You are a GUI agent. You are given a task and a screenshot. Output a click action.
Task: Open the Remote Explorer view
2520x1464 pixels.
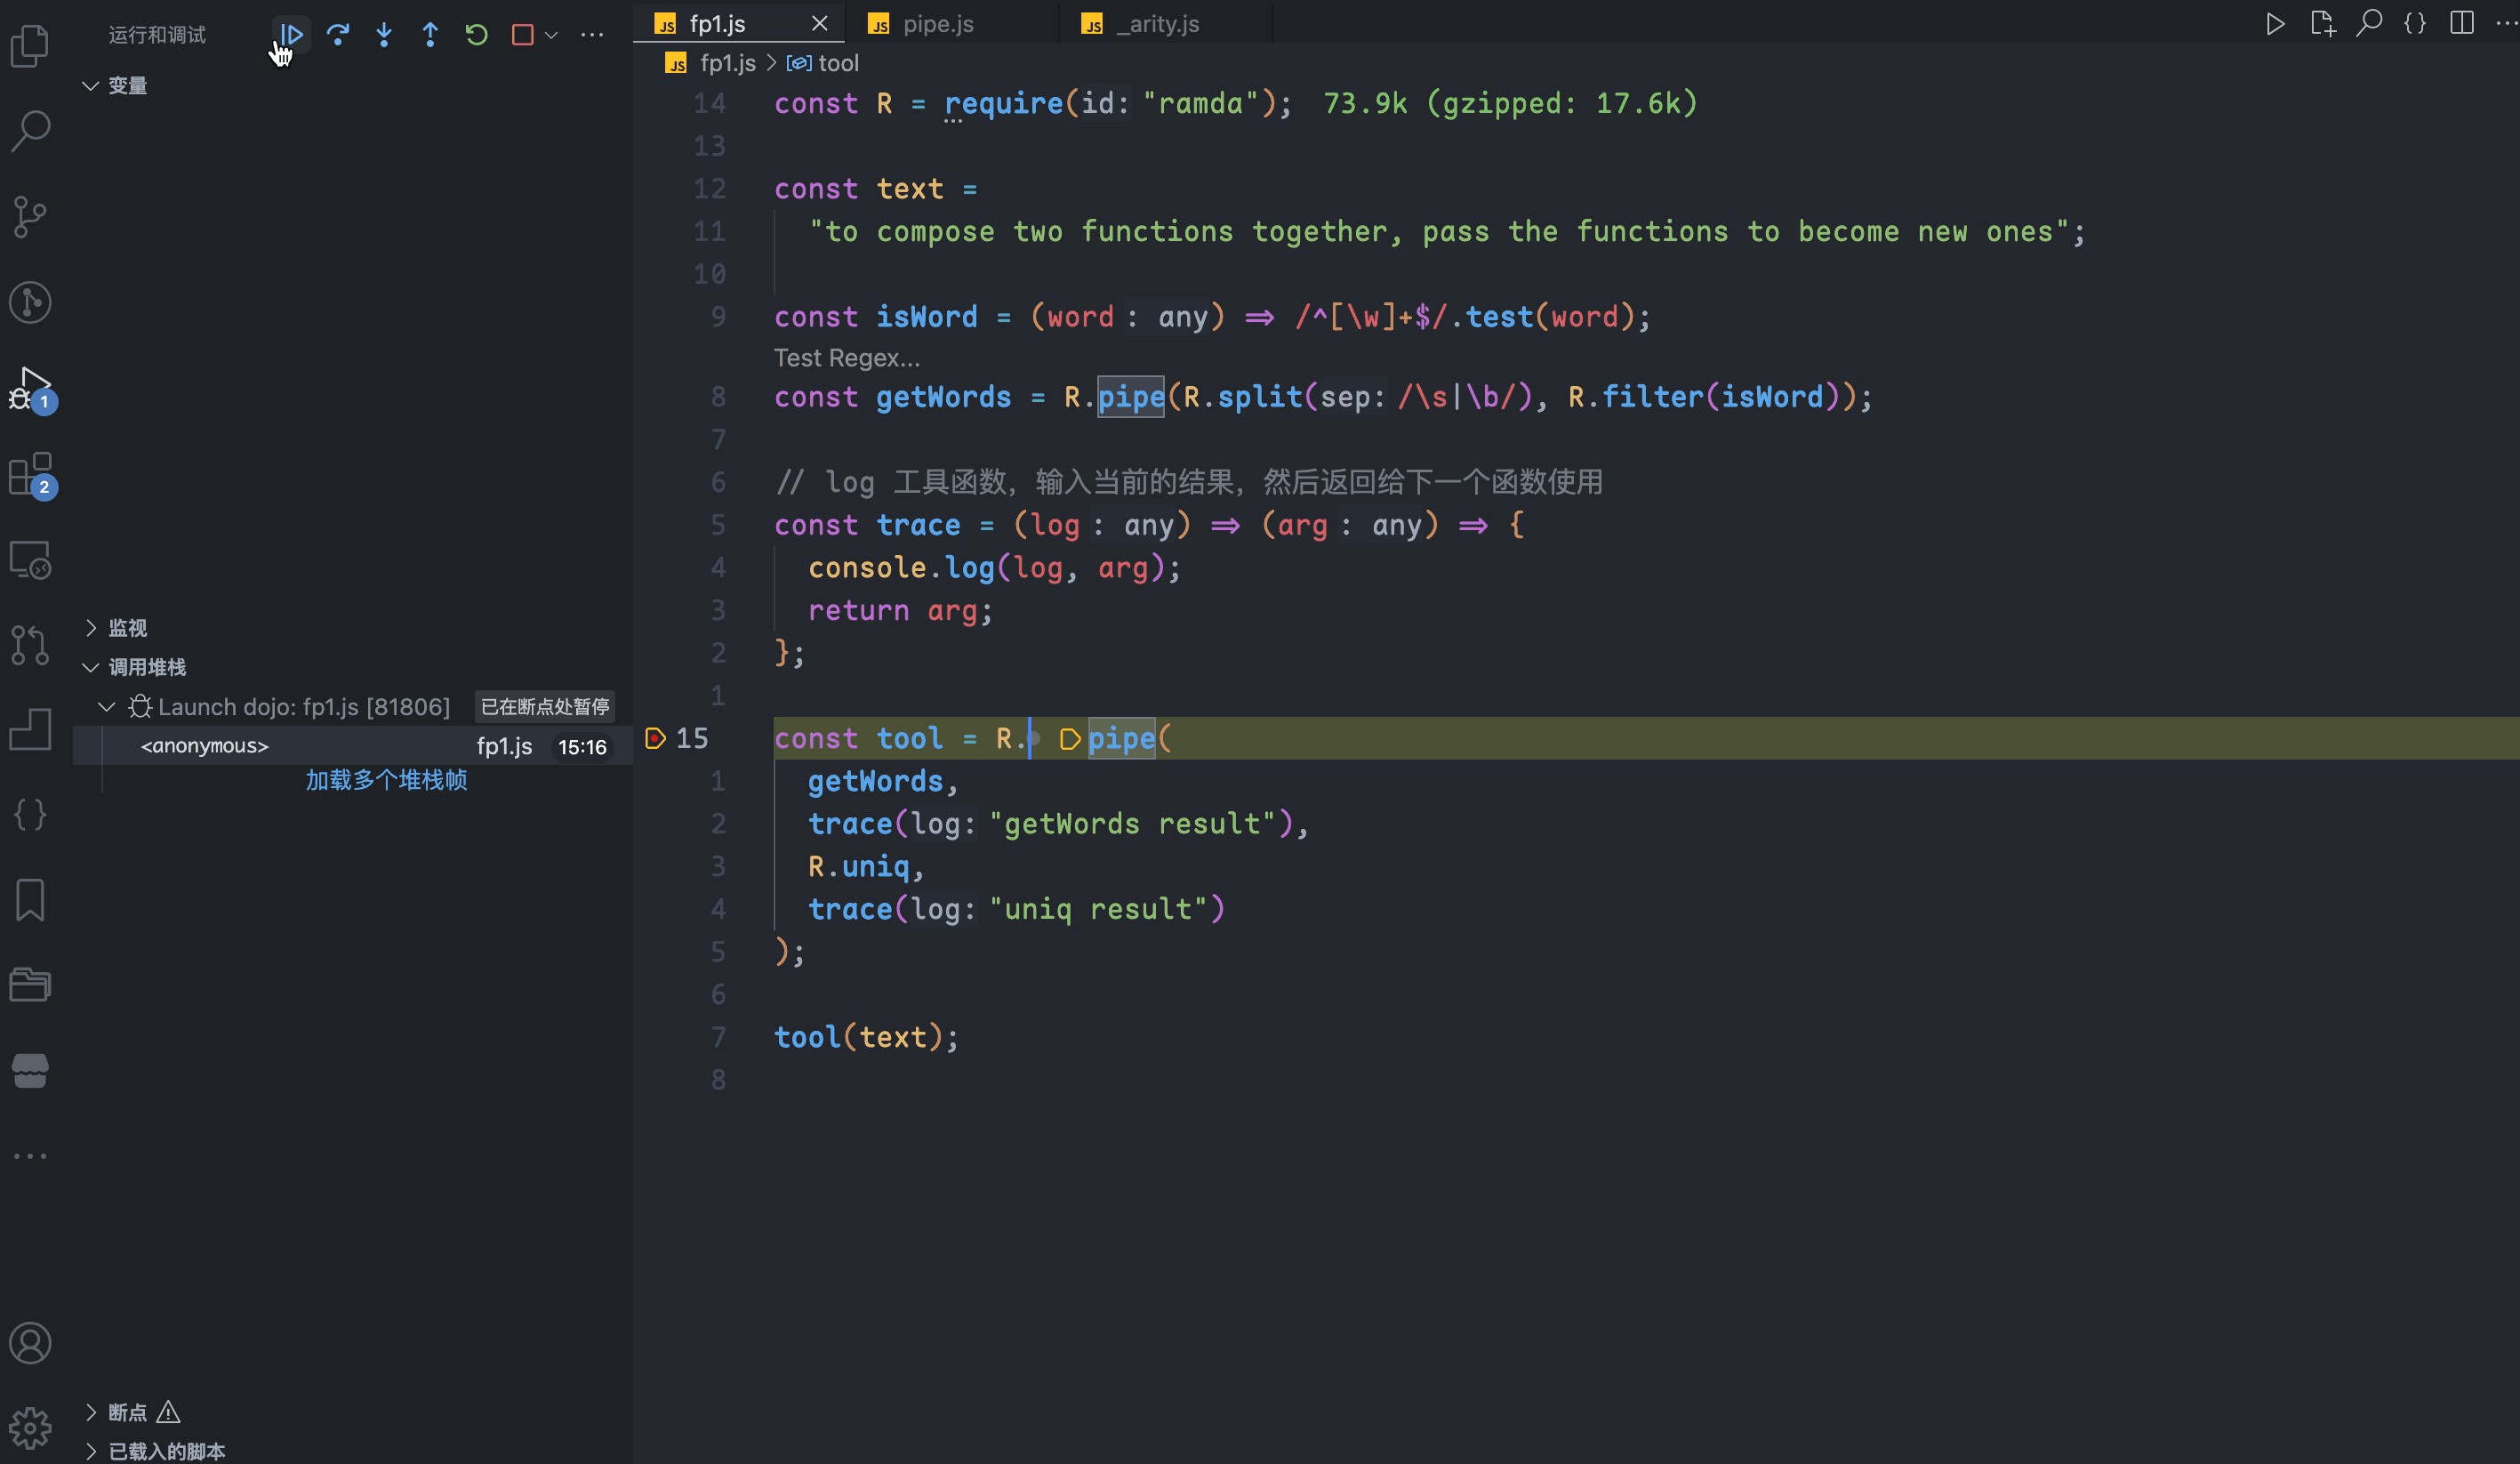coord(30,560)
